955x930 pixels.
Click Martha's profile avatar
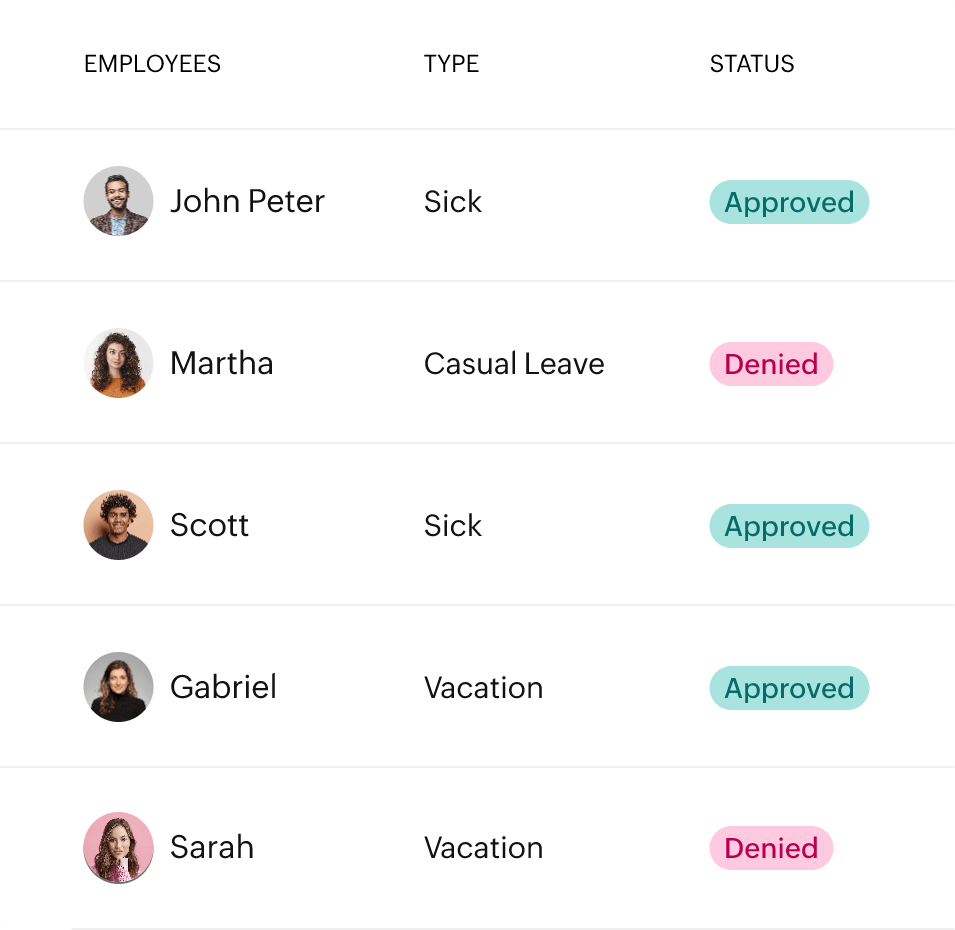pyautogui.click(x=118, y=363)
